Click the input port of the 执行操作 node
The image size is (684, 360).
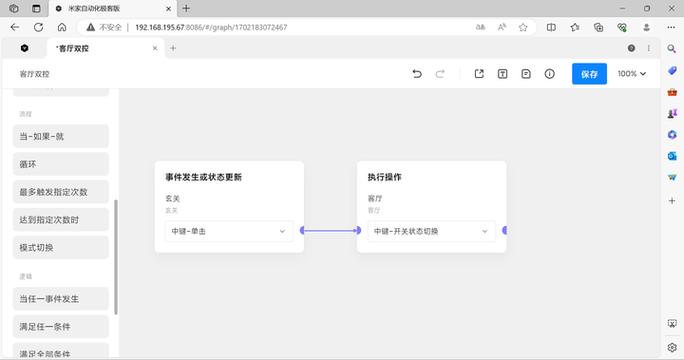[x=359, y=230]
